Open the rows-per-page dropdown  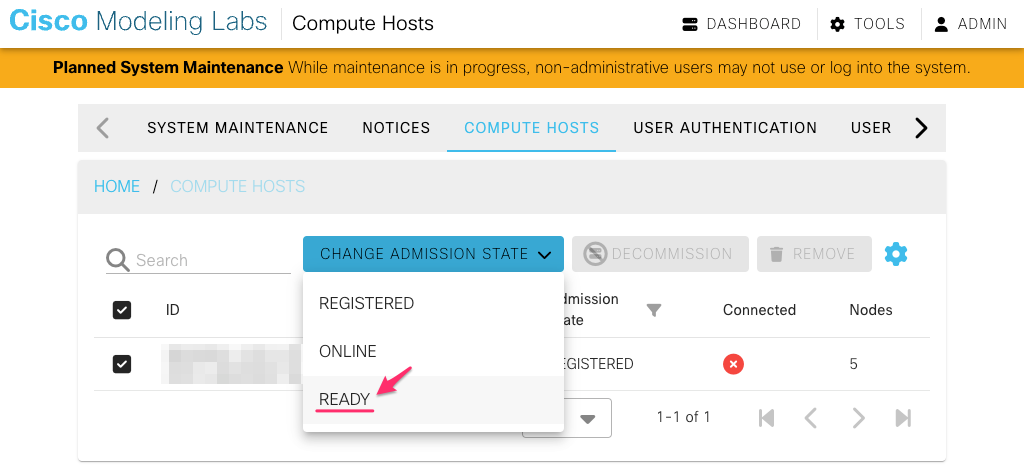click(588, 418)
